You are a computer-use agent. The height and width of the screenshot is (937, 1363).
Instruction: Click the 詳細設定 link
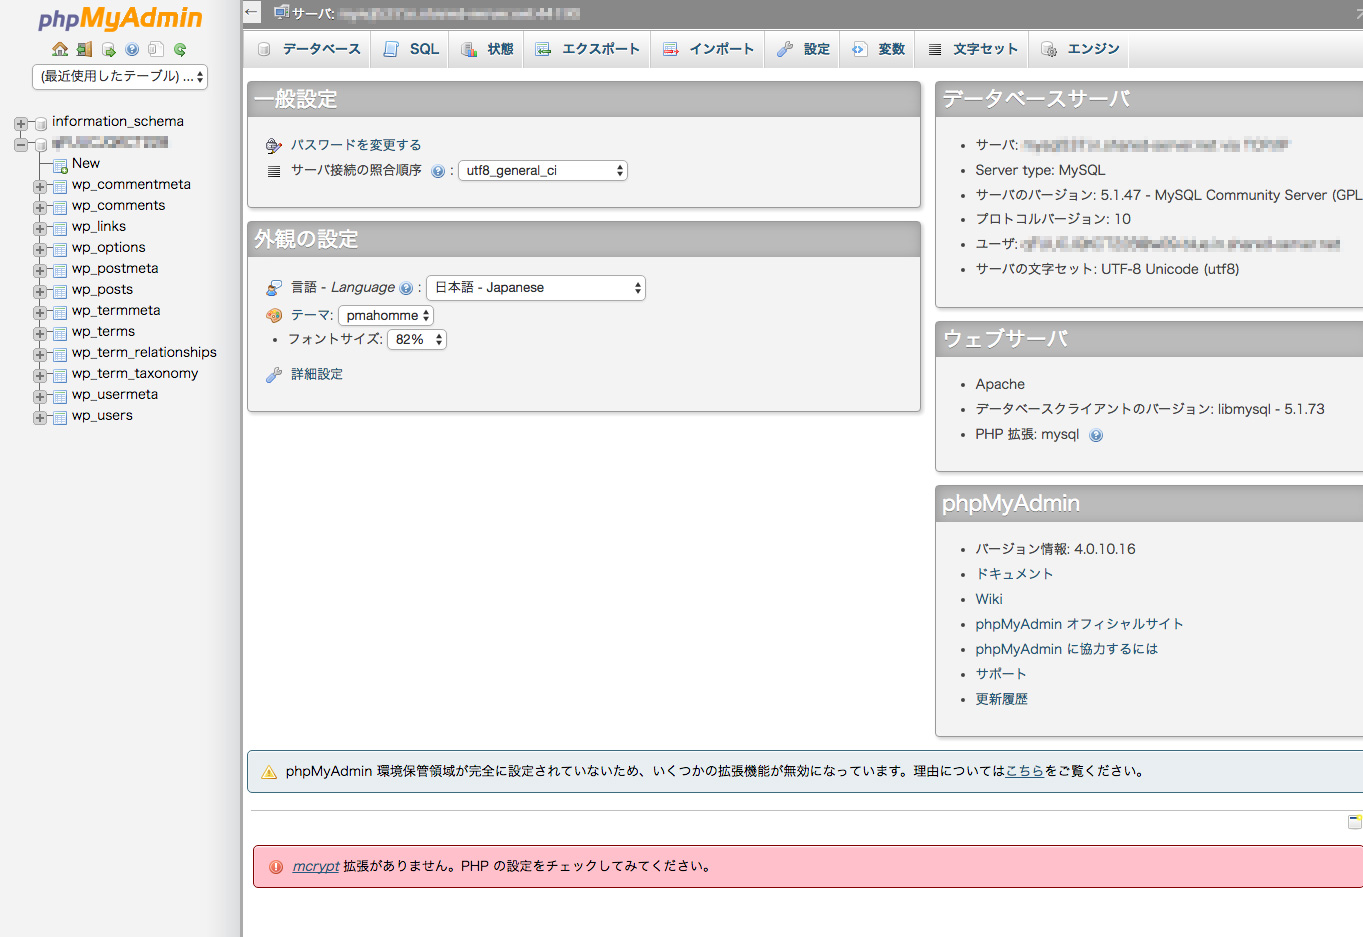(317, 374)
